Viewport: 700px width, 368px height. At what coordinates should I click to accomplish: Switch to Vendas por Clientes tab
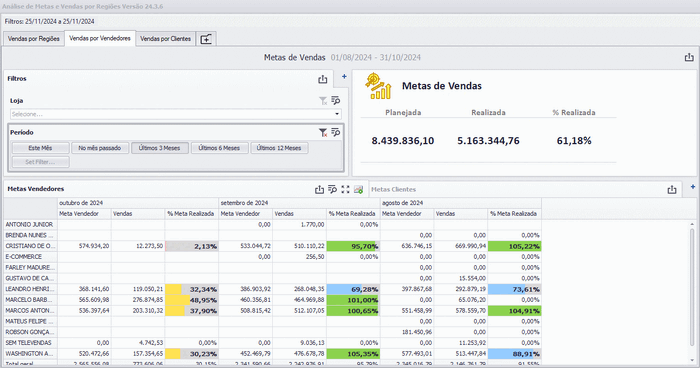point(165,39)
